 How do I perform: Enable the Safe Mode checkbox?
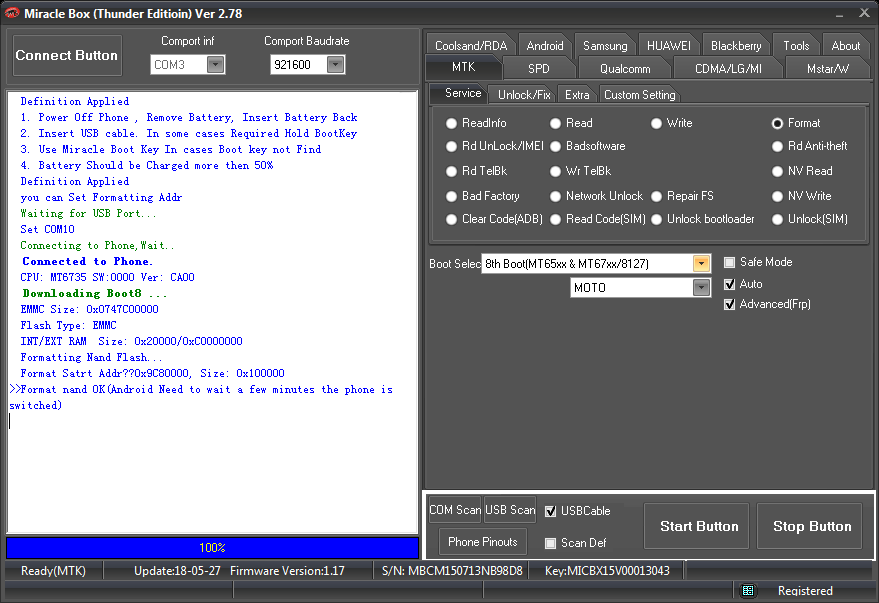[x=729, y=262]
